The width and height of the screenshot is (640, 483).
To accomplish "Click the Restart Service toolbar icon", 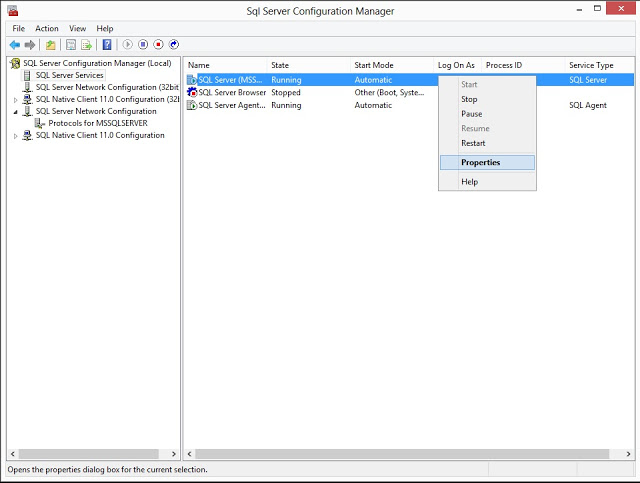I will click(x=174, y=44).
